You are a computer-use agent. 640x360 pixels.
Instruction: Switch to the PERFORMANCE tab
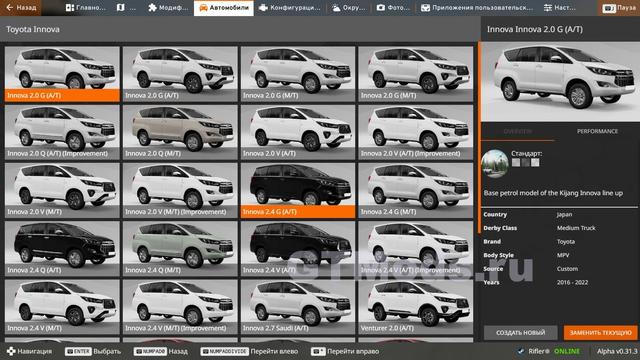click(597, 131)
